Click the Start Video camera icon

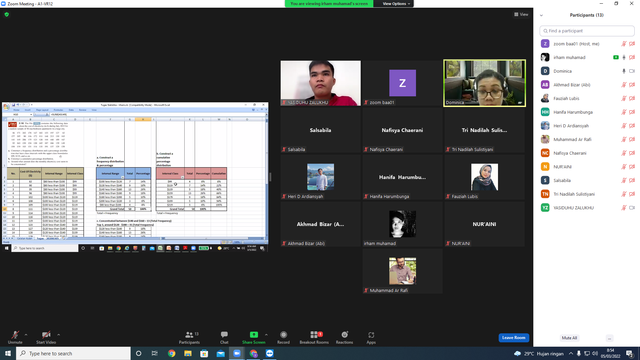(x=46, y=335)
